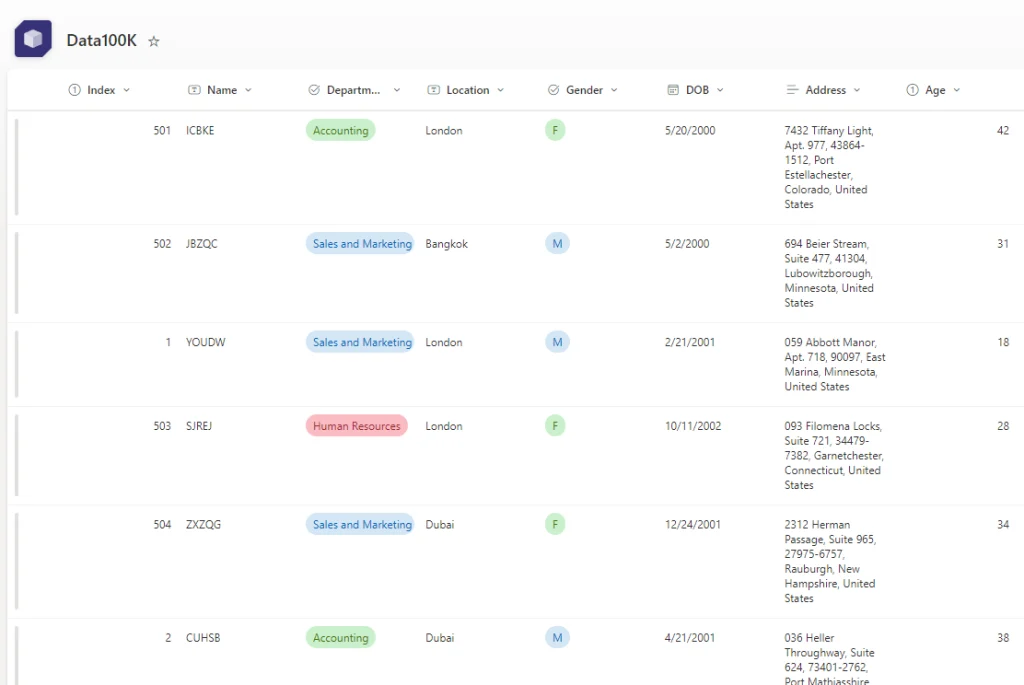The image size is (1024, 685).
Task: Select the name cell ZXZQG
Action: pyautogui.click(x=203, y=524)
